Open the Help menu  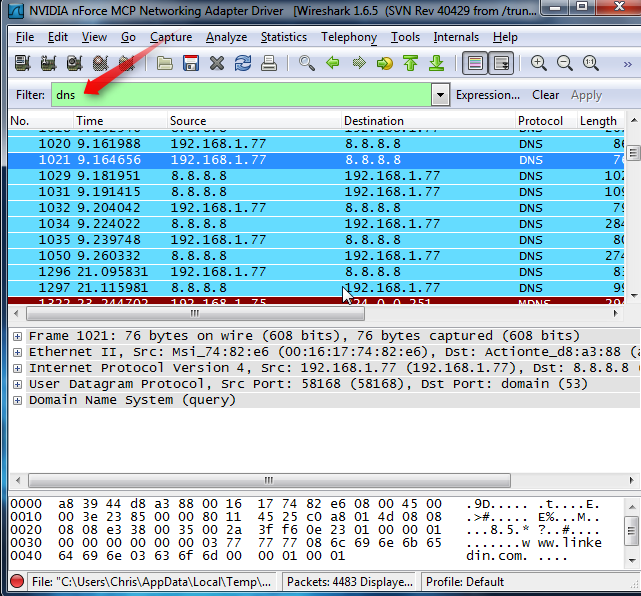coord(505,37)
